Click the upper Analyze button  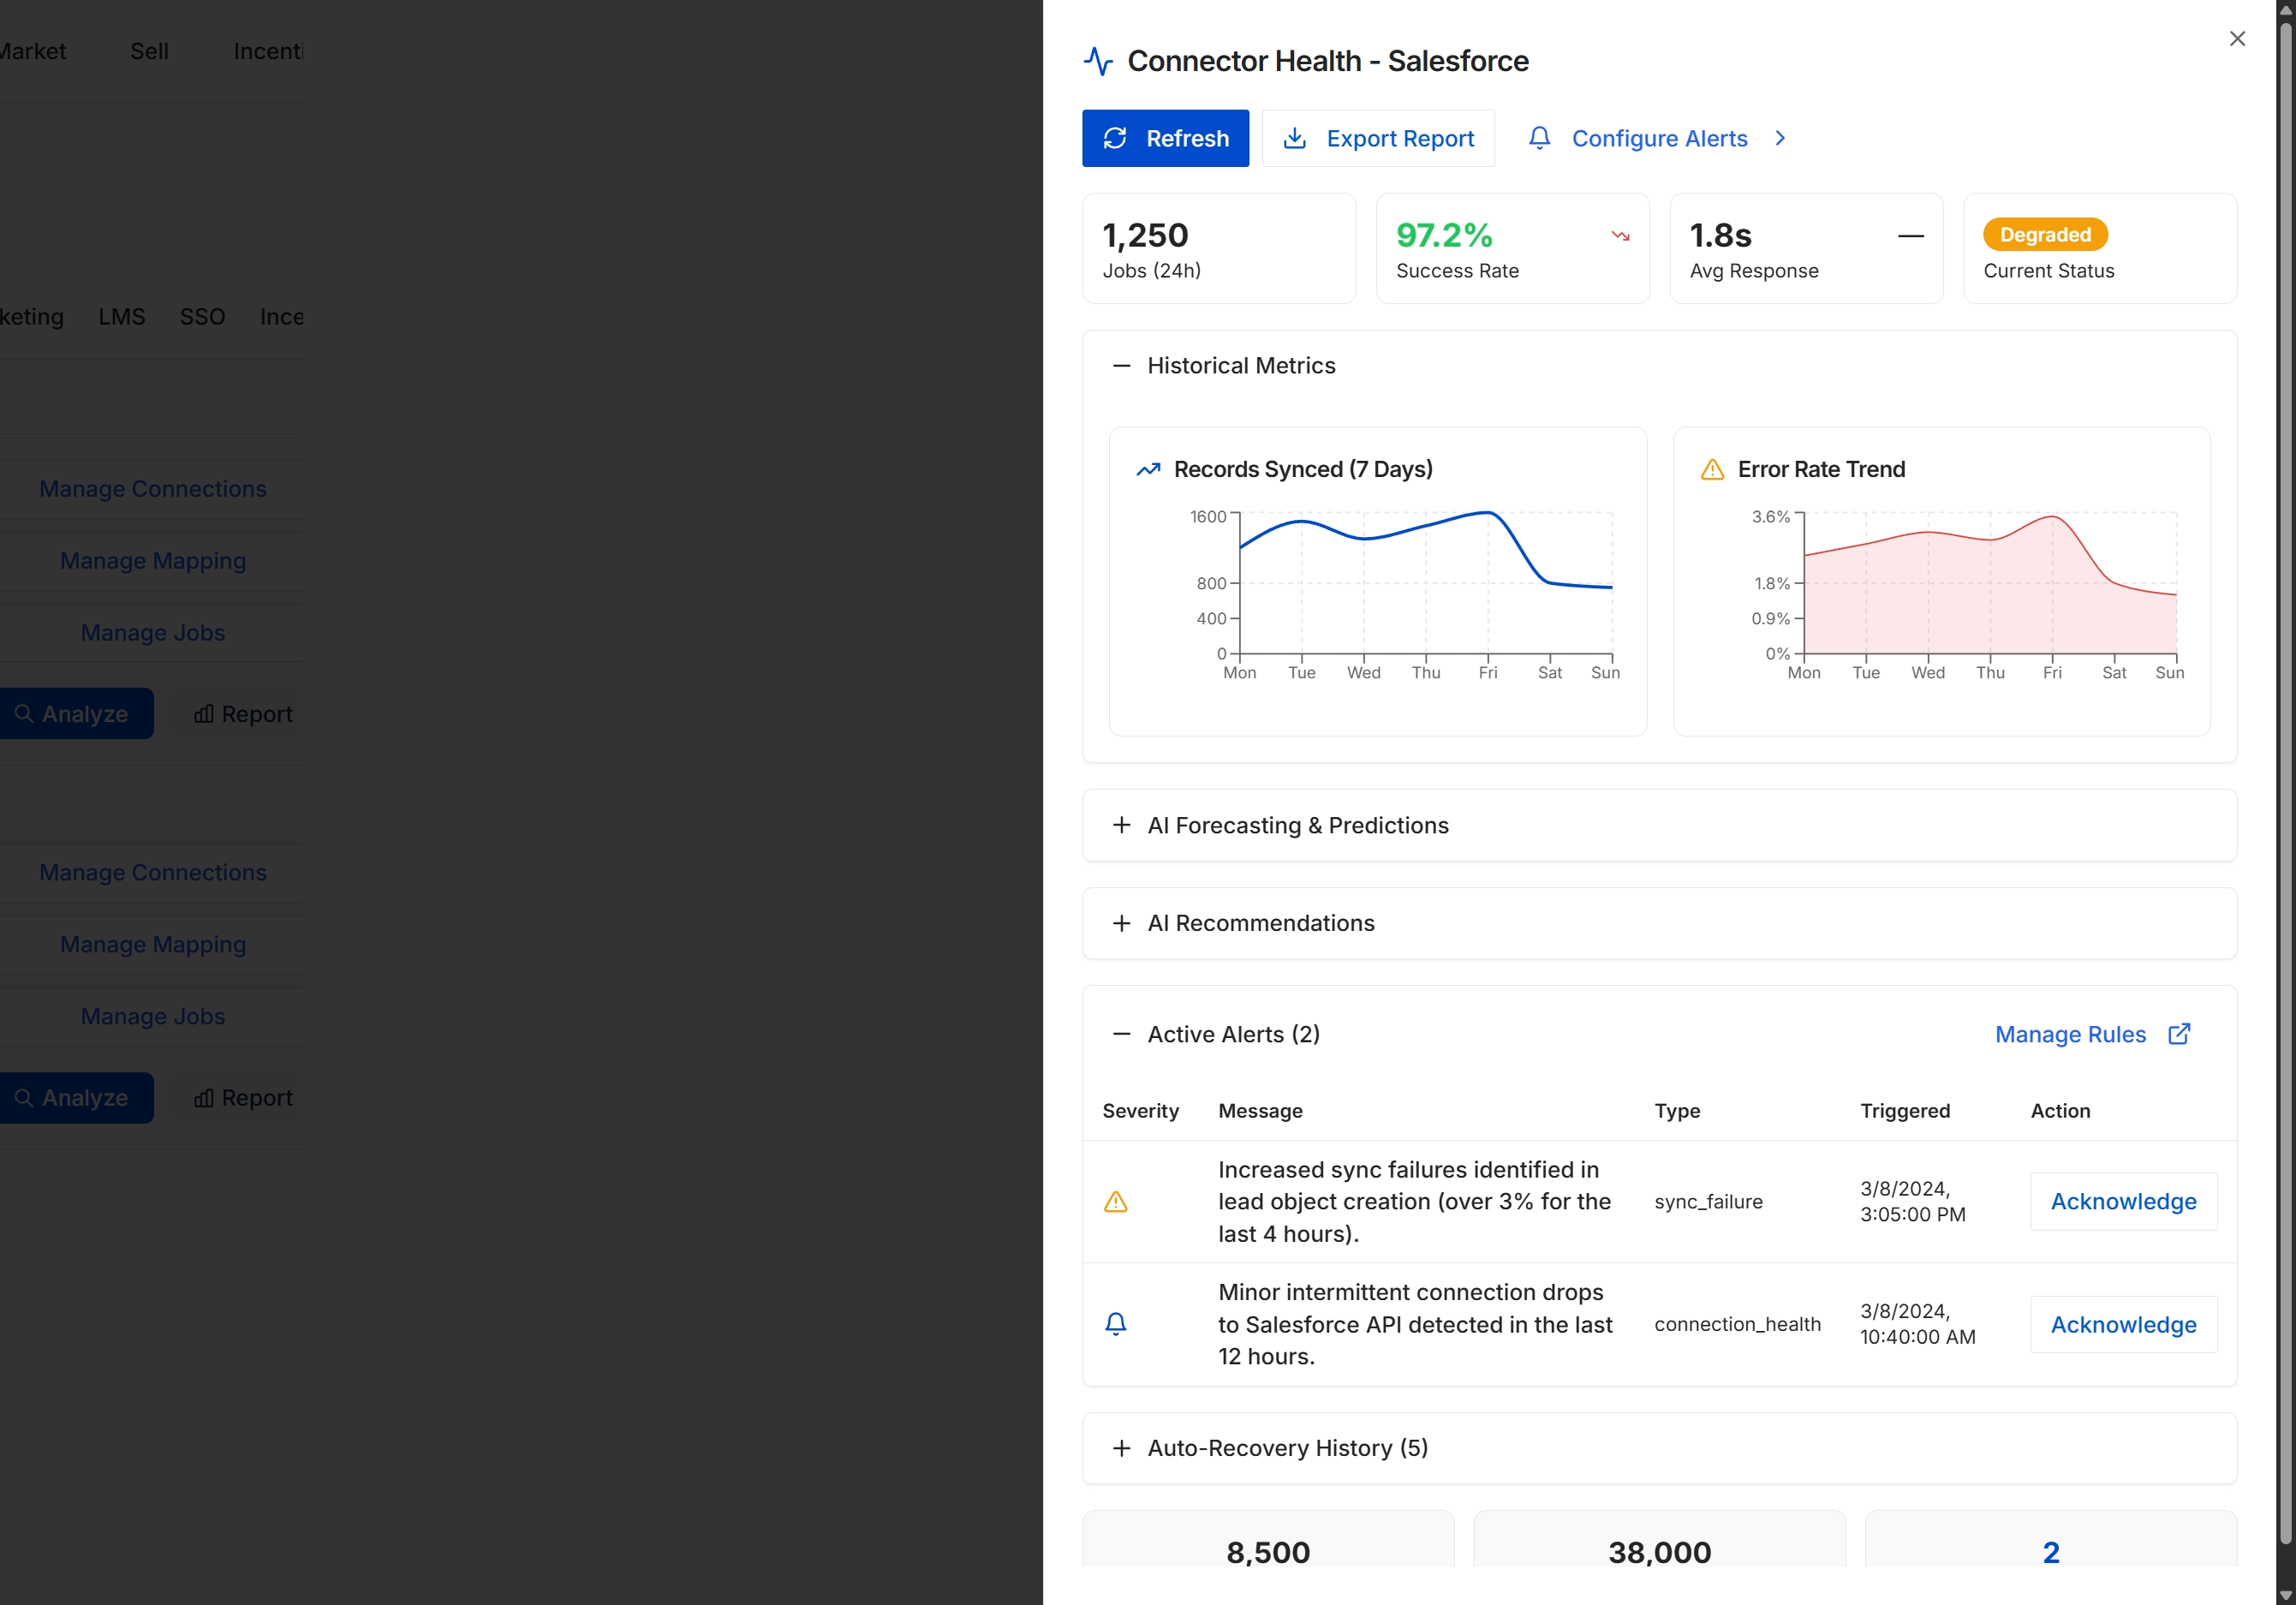point(76,714)
